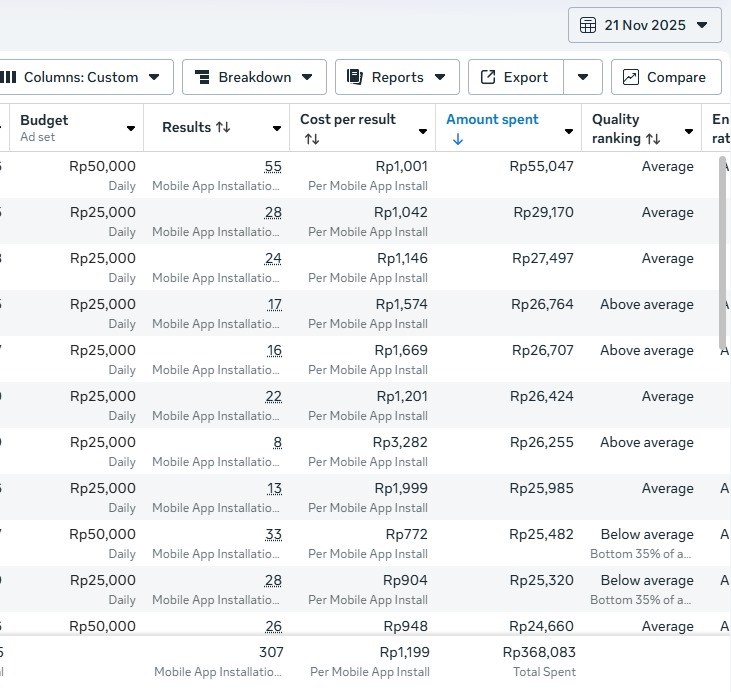
Task: Click the 33 results value link
Action: pos(273,535)
